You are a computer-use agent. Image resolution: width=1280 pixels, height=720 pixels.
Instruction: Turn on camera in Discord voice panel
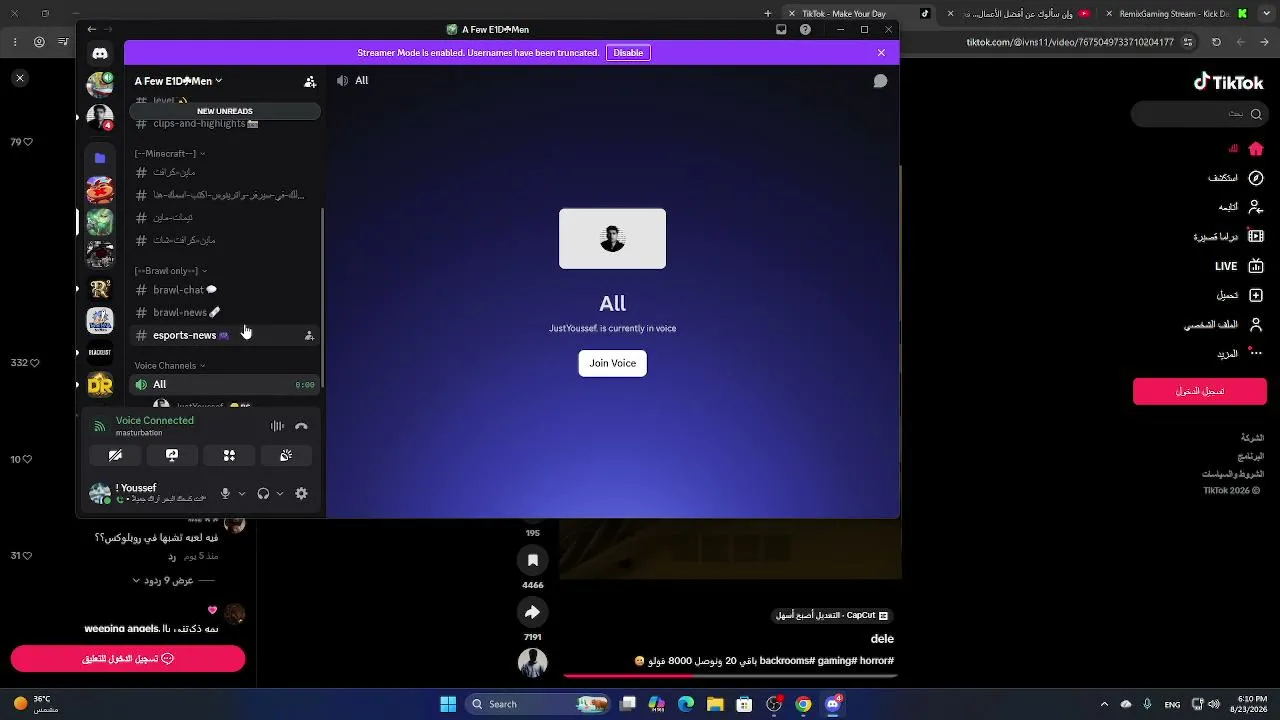pos(115,456)
